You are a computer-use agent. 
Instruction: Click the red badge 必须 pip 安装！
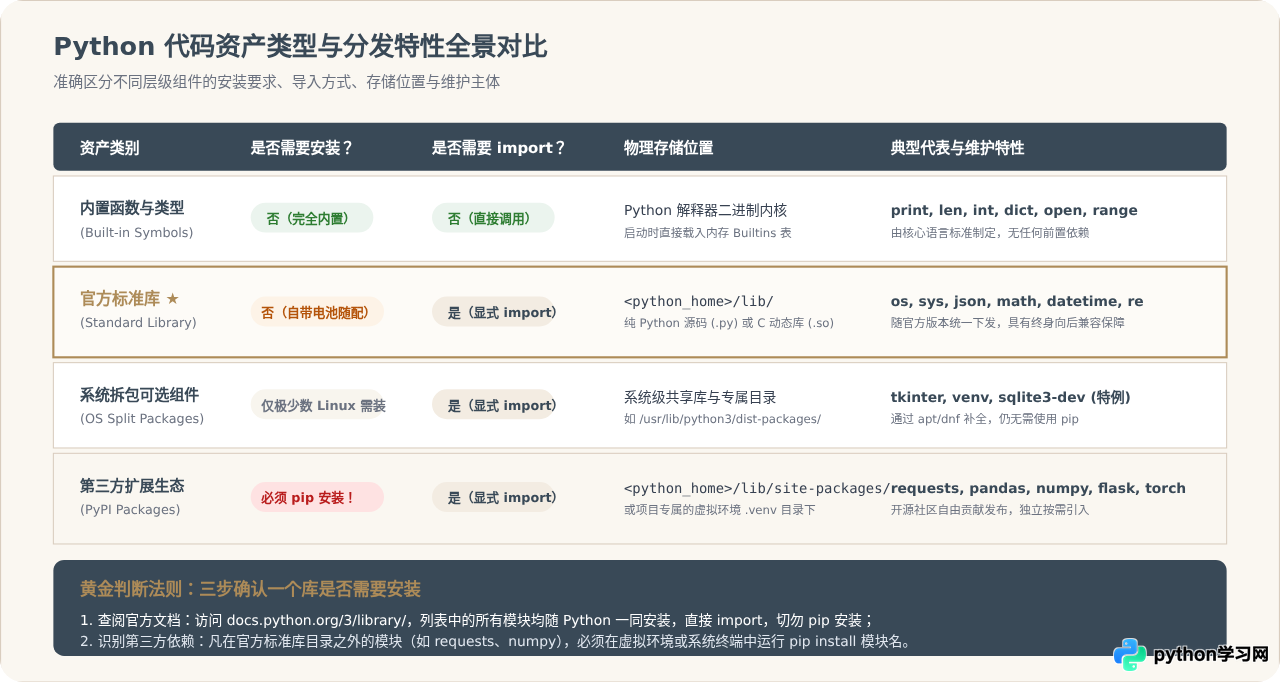[x=317, y=497]
